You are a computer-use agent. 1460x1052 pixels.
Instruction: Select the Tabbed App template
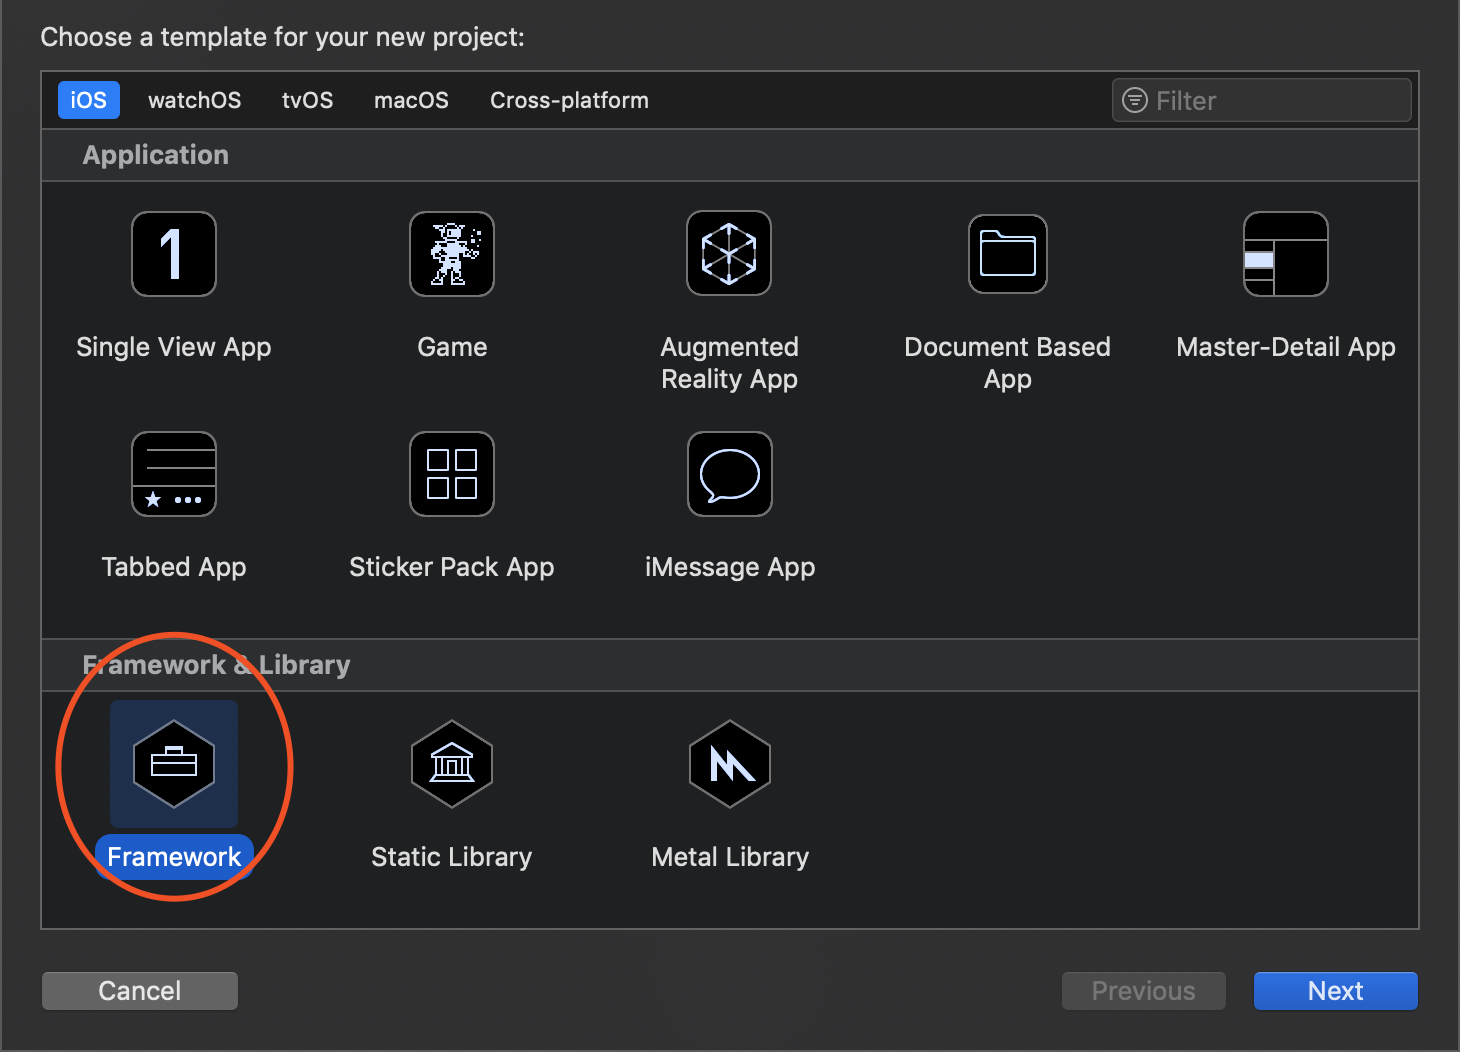pyautogui.click(x=173, y=474)
